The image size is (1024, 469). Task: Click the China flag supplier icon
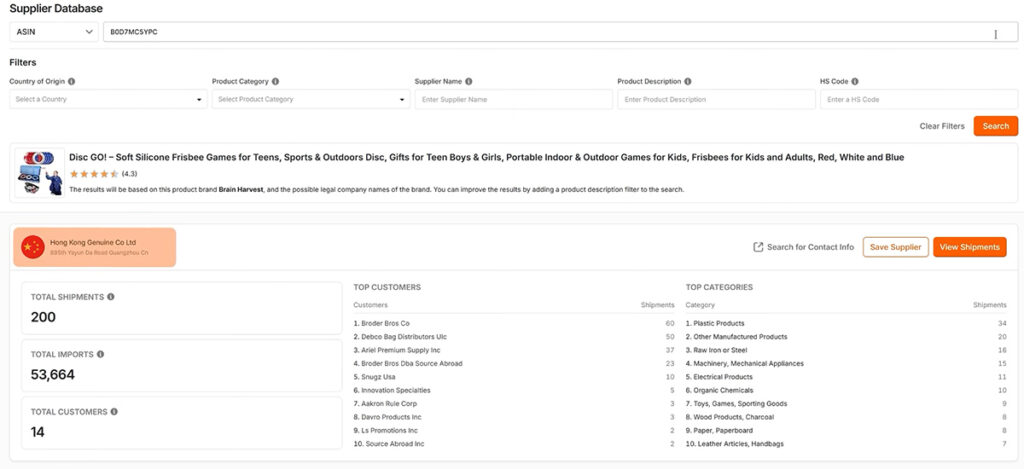click(33, 247)
